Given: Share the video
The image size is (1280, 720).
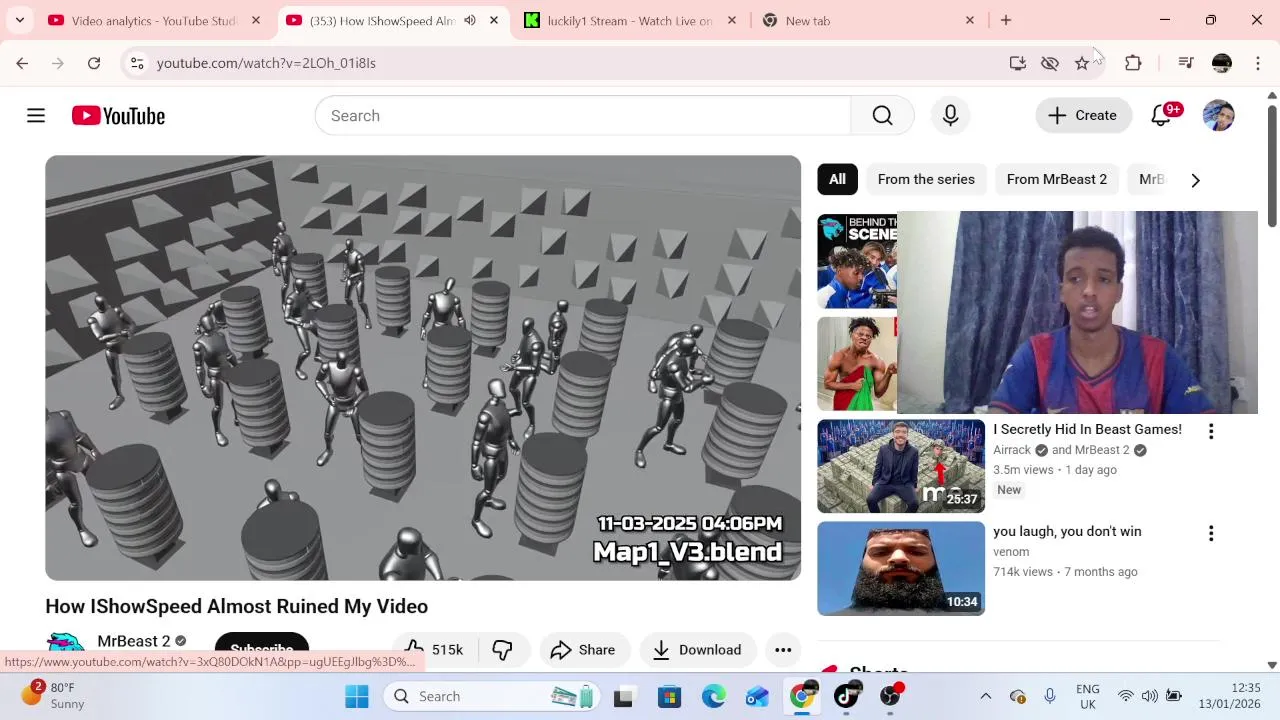Looking at the screenshot, I should pos(583,650).
